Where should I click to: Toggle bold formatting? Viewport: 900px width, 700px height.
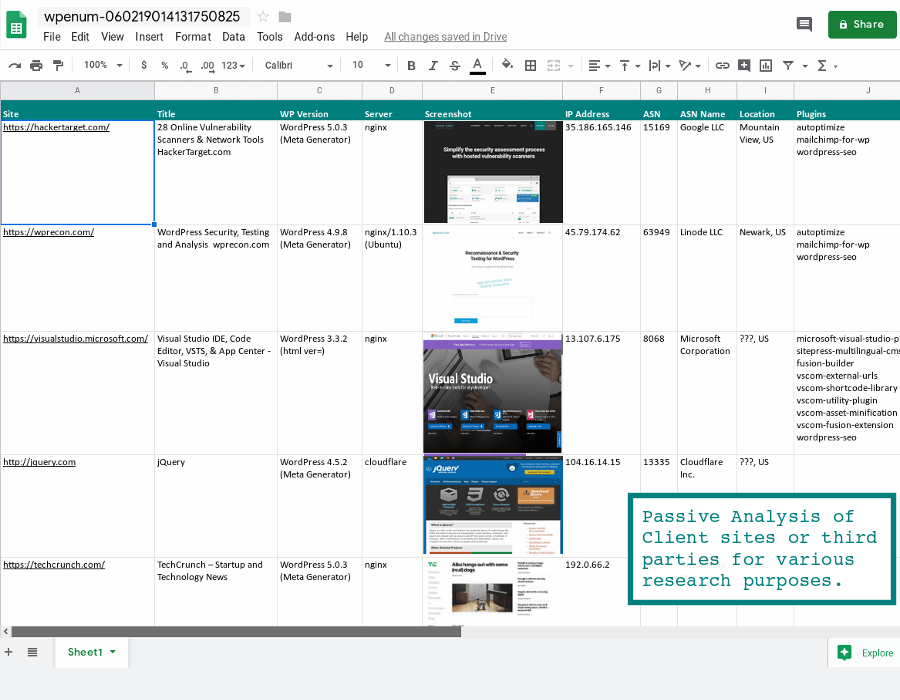point(411,65)
